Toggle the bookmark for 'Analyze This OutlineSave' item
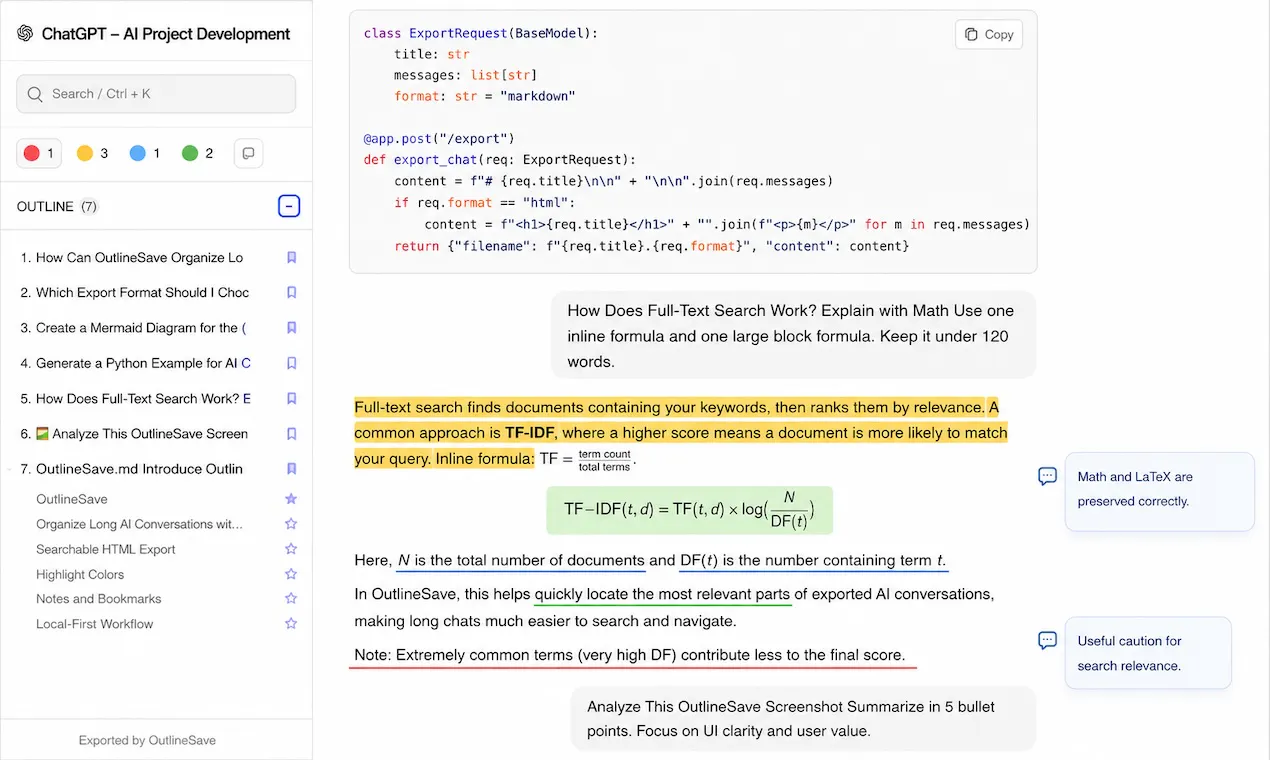The image size is (1270, 760). coord(292,434)
